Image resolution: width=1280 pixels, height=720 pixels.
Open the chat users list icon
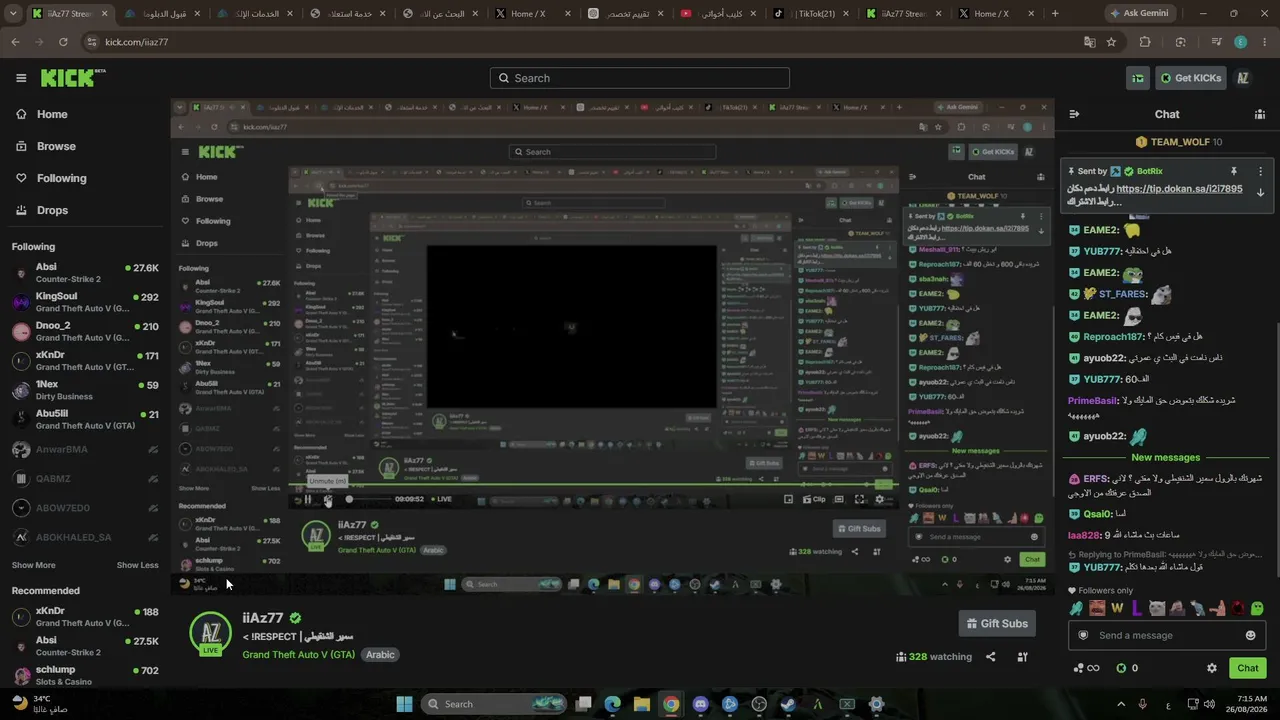(x=1260, y=114)
